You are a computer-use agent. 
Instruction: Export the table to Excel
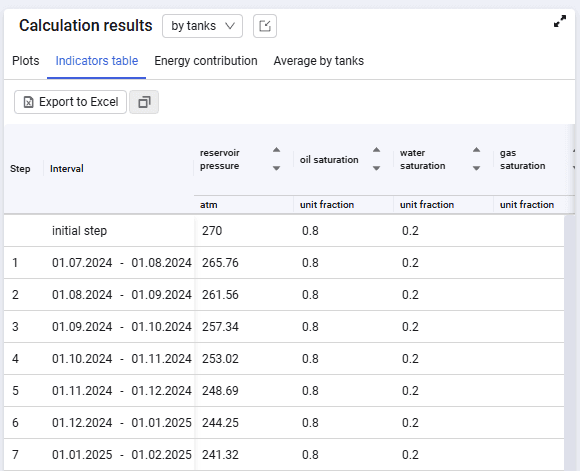tap(70, 102)
